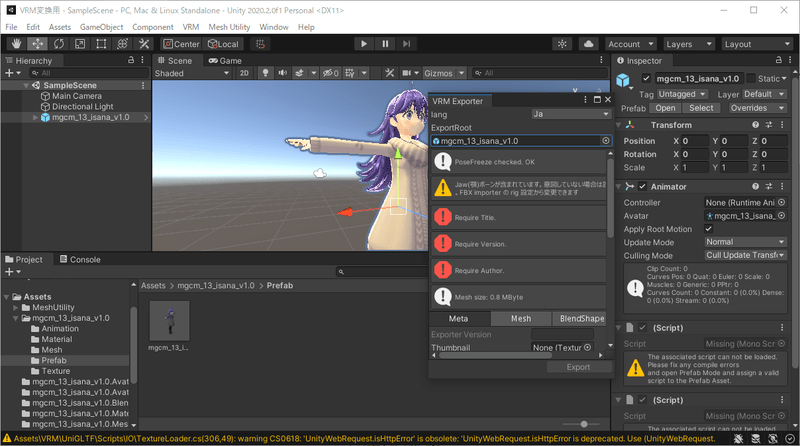Open the lang dropdown in VRM Exporter
This screenshot has width=800, height=446.
tap(570, 114)
